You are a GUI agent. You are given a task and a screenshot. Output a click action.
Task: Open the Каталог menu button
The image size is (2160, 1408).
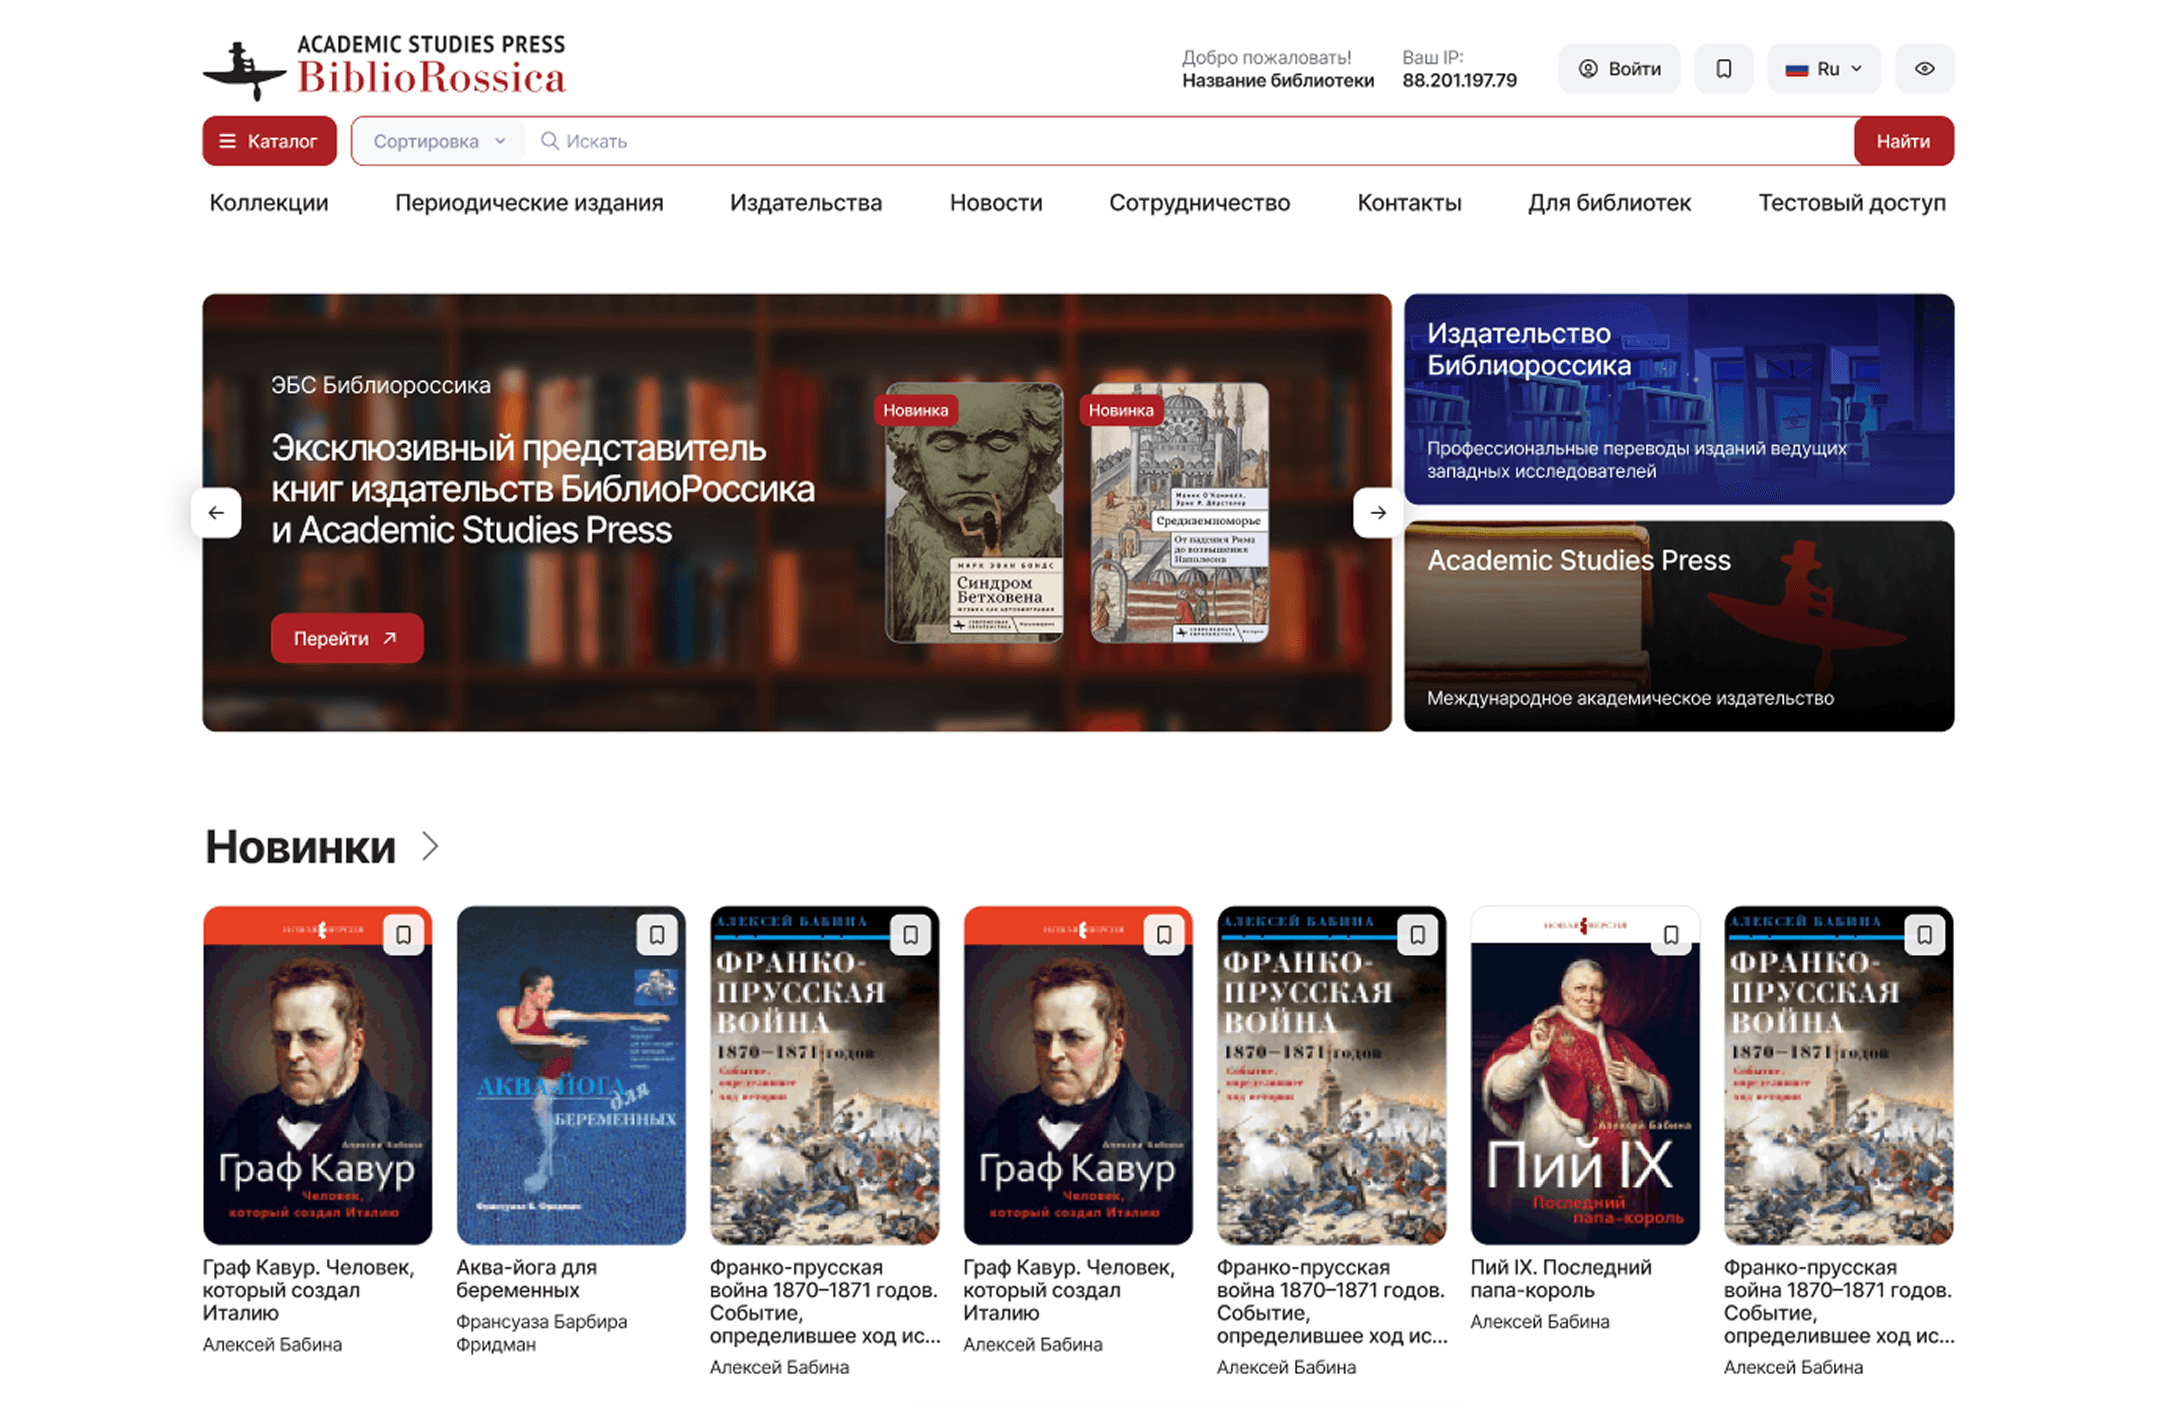click(x=269, y=141)
